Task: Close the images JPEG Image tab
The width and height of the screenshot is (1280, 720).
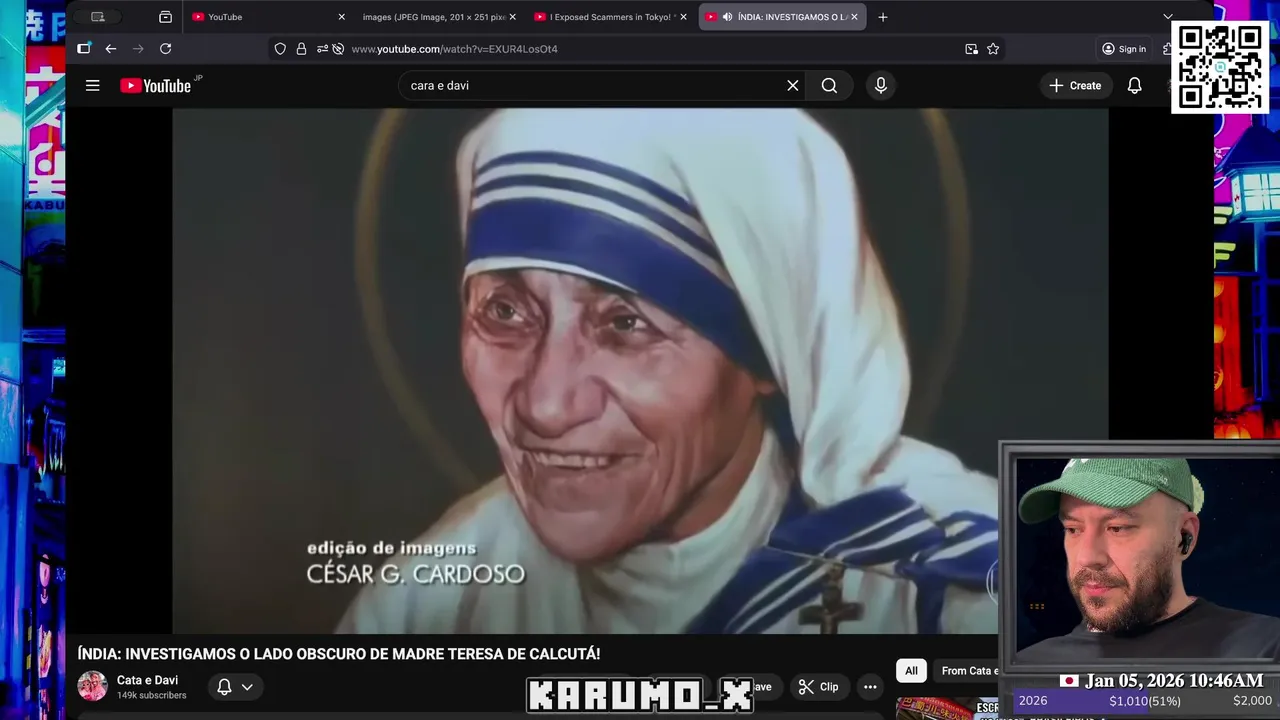Action: click(x=512, y=17)
